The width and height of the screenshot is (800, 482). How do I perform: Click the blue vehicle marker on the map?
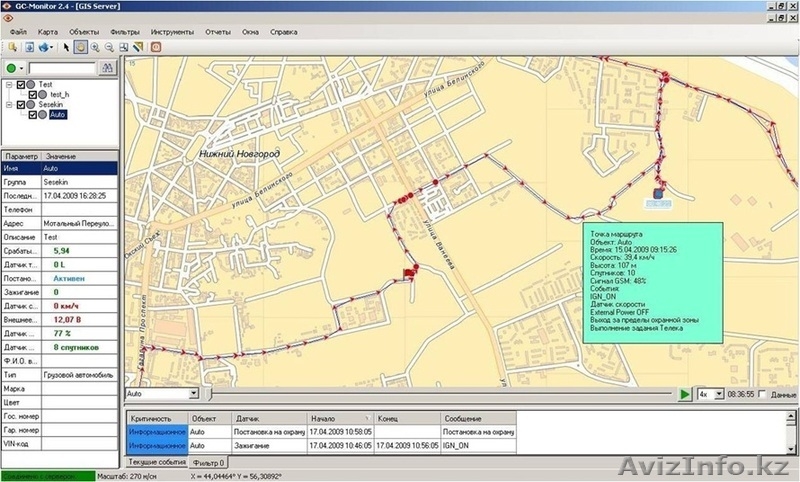pos(658,193)
